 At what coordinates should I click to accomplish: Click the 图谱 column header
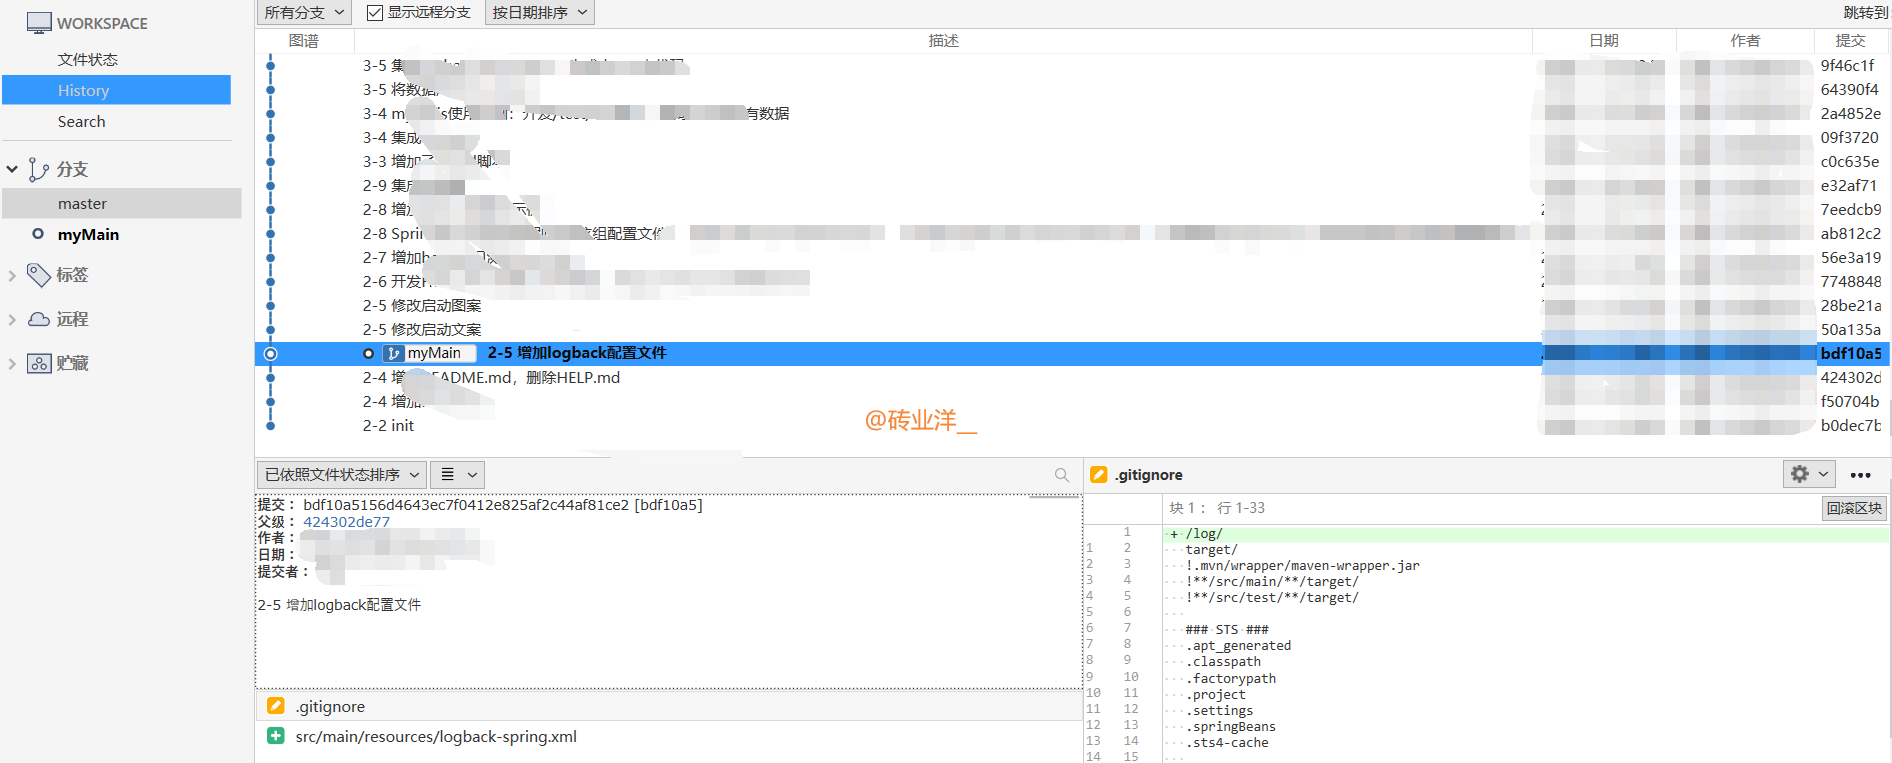pyautogui.click(x=304, y=40)
